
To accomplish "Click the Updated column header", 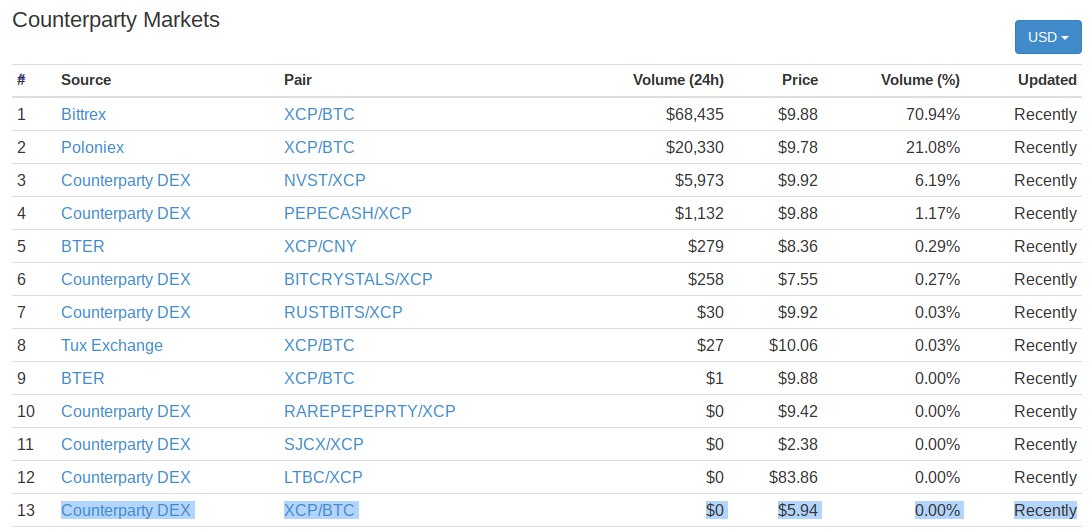I will point(1047,80).
